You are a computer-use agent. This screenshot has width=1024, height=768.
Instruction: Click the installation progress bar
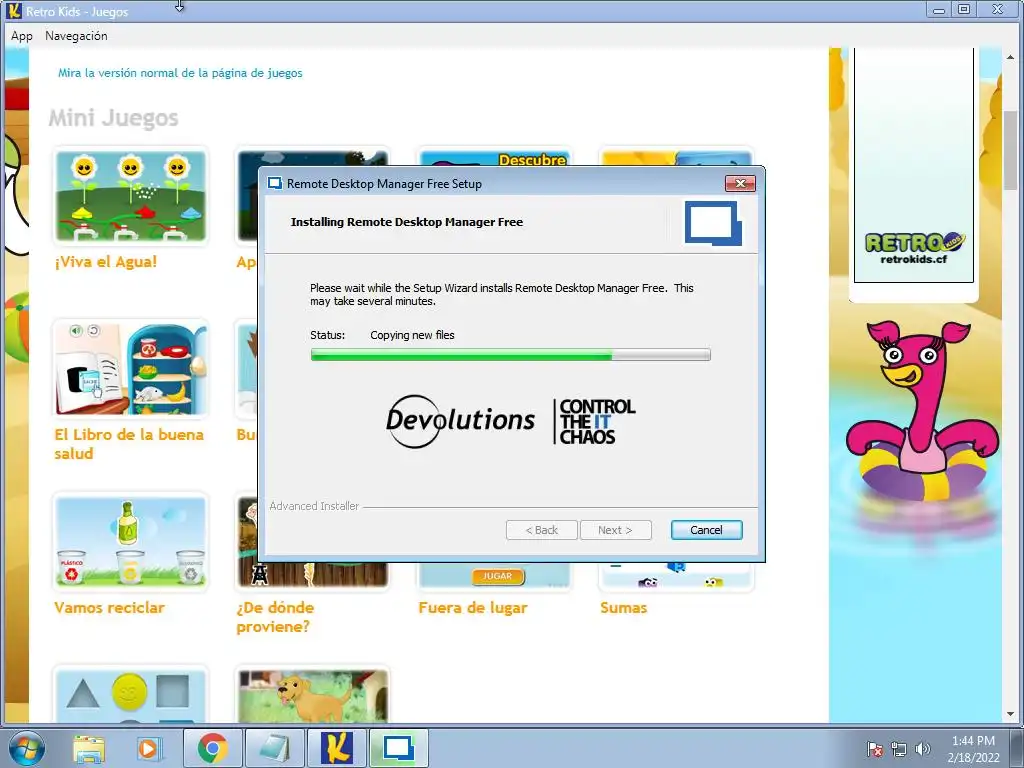pyautogui.click(x=510, y=355)
